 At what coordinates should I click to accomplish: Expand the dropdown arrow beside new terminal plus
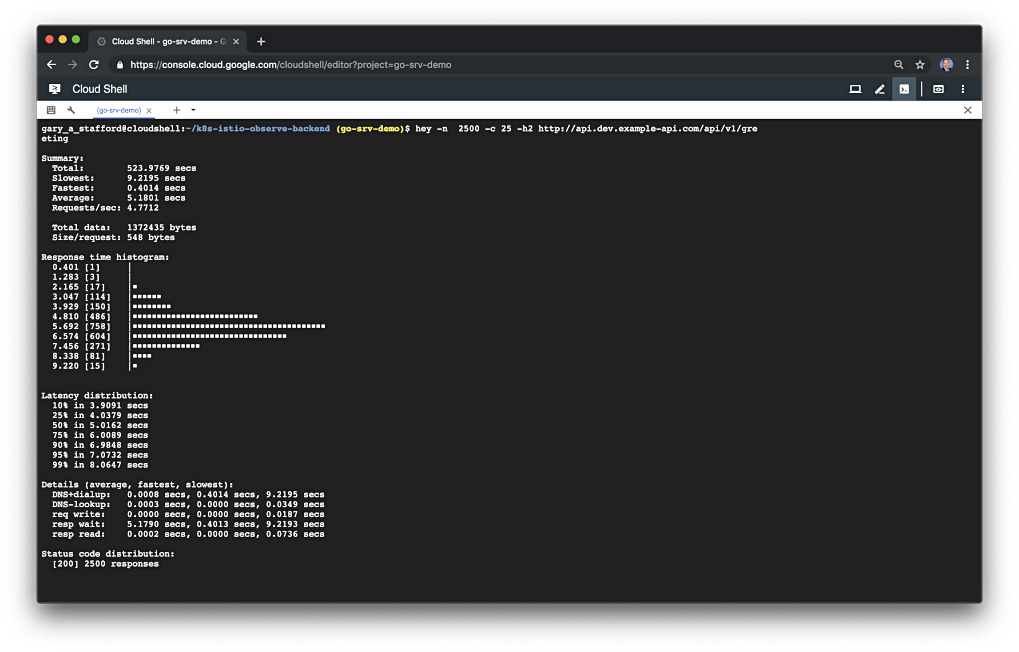click(x=193, y=110)
